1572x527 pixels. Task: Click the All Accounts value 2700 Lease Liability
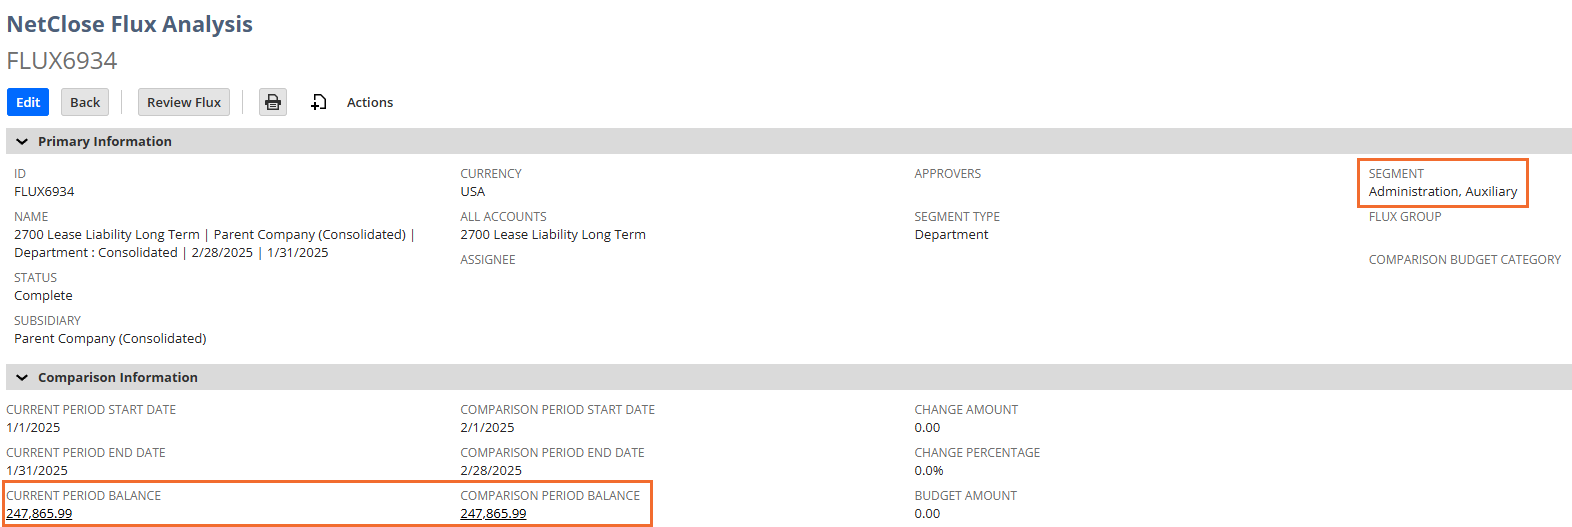(x=553, y=235)
